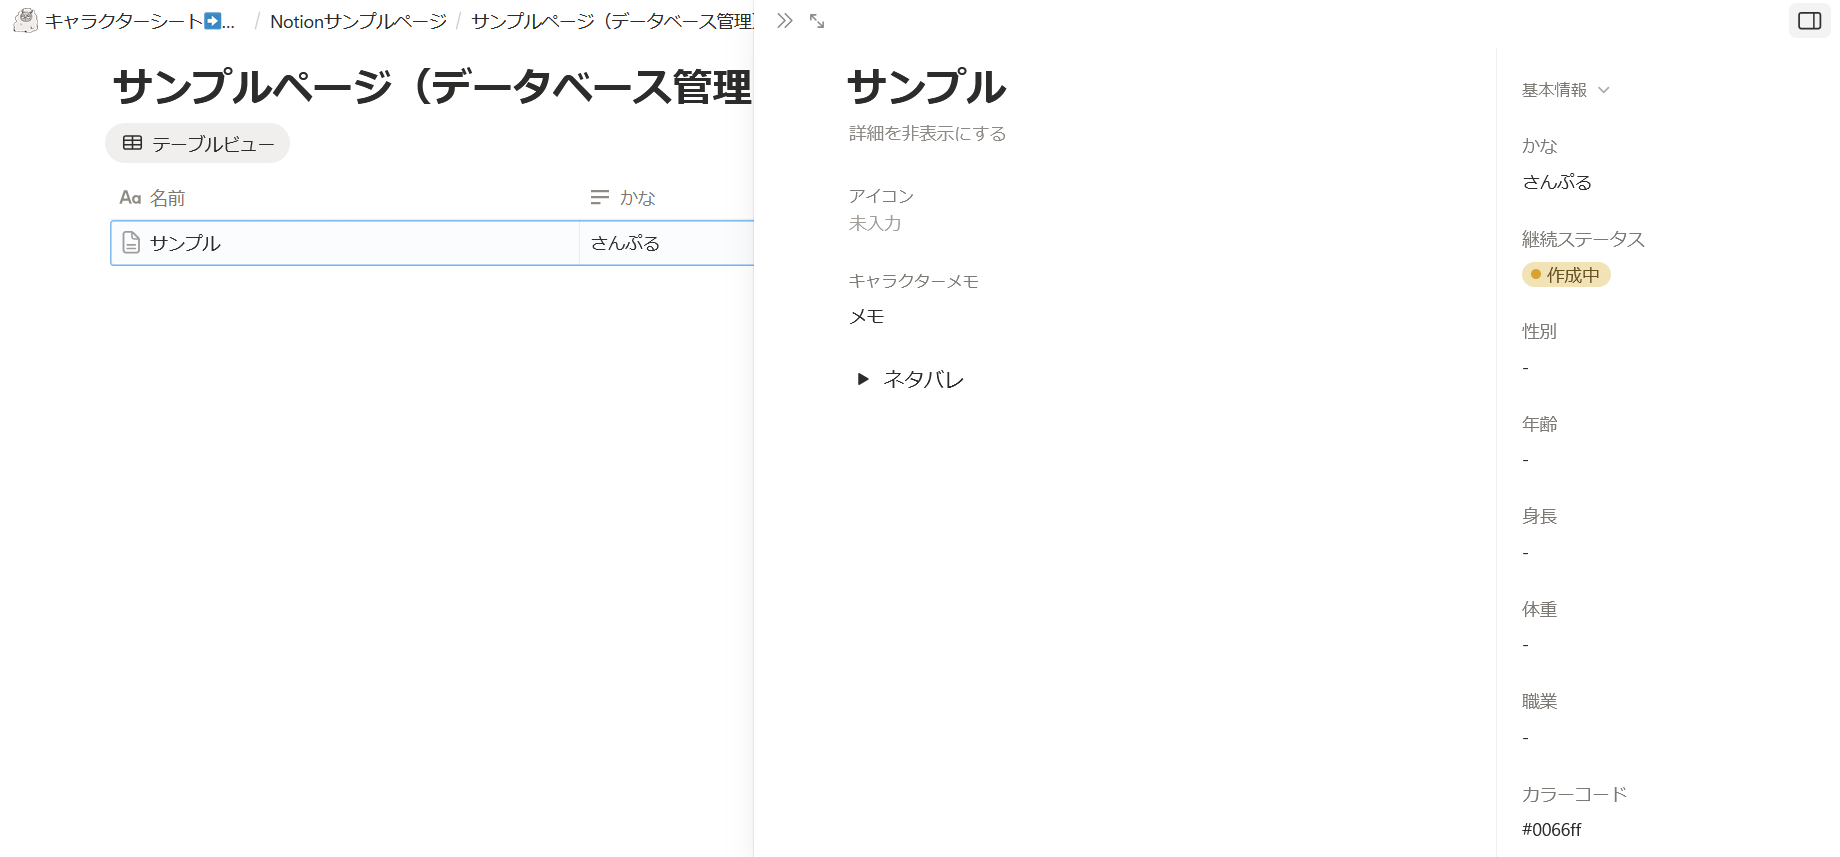Select the テーブルビュー view tab
1840x857 pixels.
tap(198, 144)
